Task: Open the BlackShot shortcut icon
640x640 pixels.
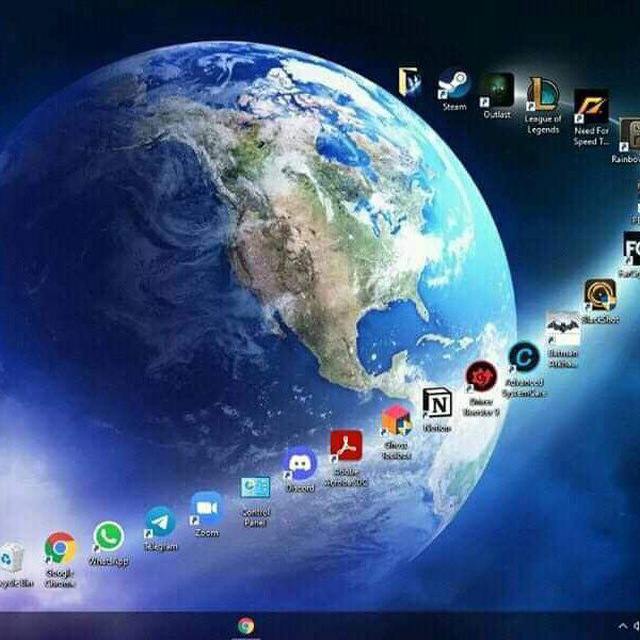Action: tap(600, 295)
